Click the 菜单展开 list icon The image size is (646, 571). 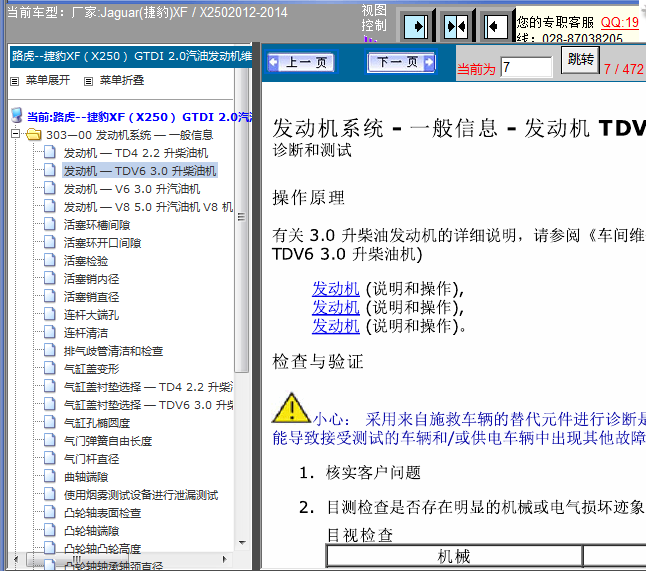pyautogui.click(x=15, y=81)
